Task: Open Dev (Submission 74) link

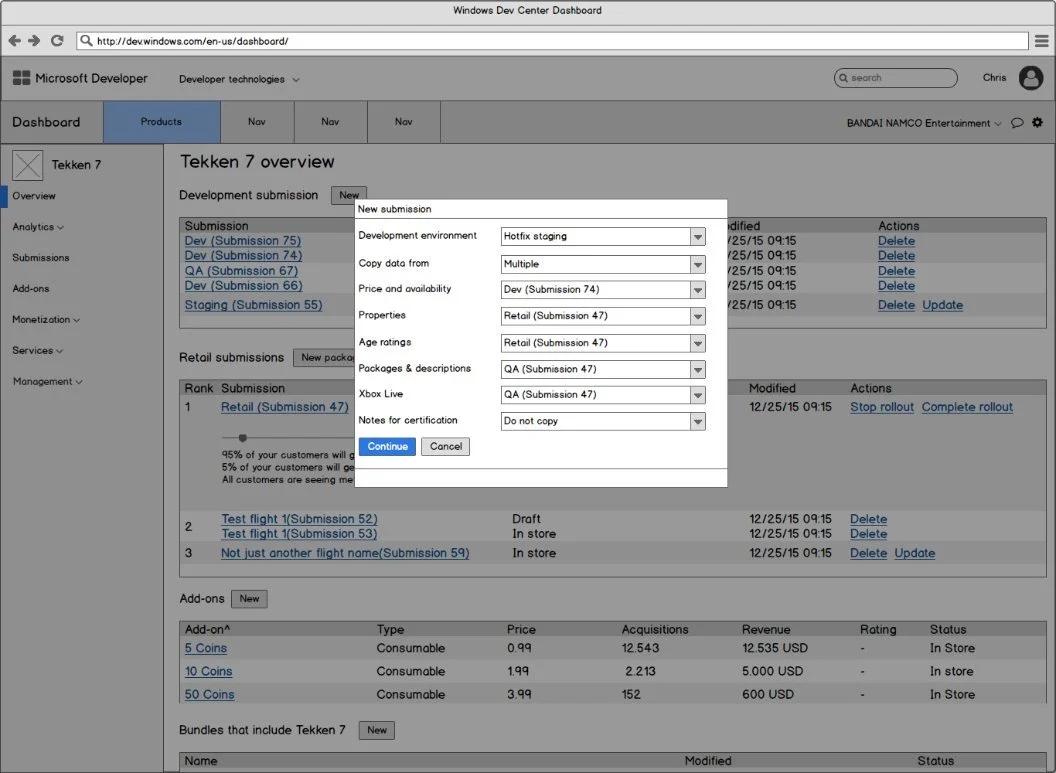Action: pyautogui.click(x=243, y=256)
